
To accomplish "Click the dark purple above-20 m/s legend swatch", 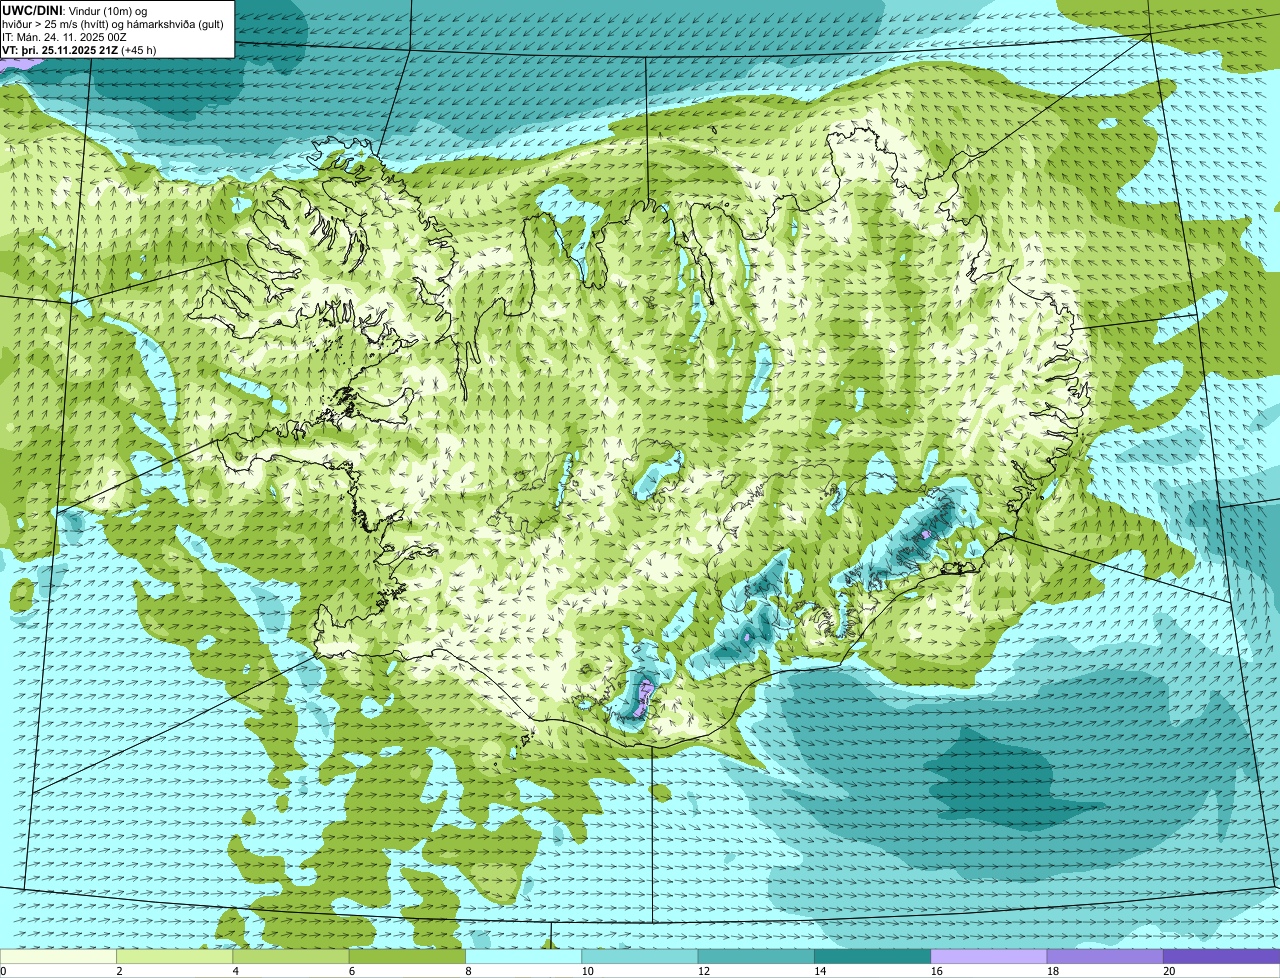I will [1222, 957].
